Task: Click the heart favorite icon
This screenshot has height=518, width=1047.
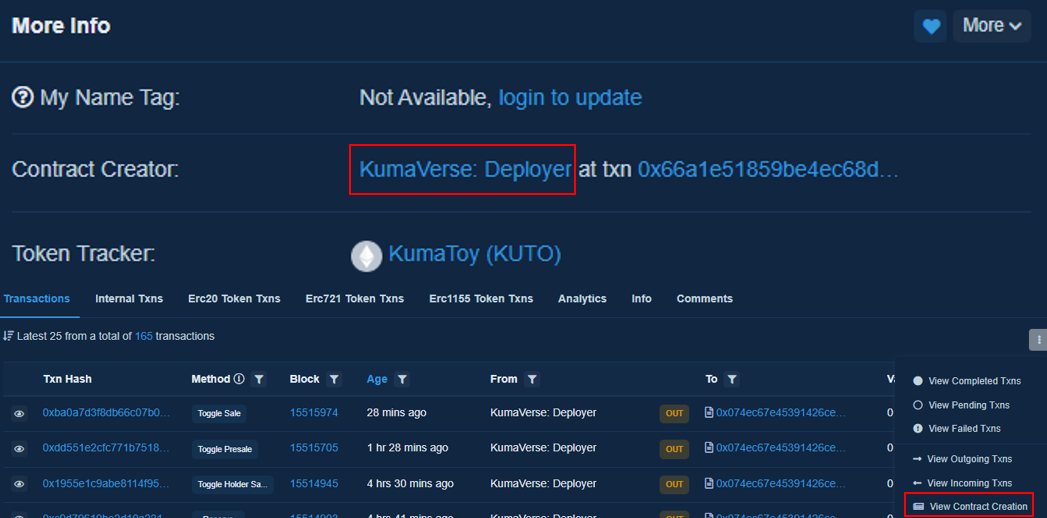Action: click(x=930, y=27)
